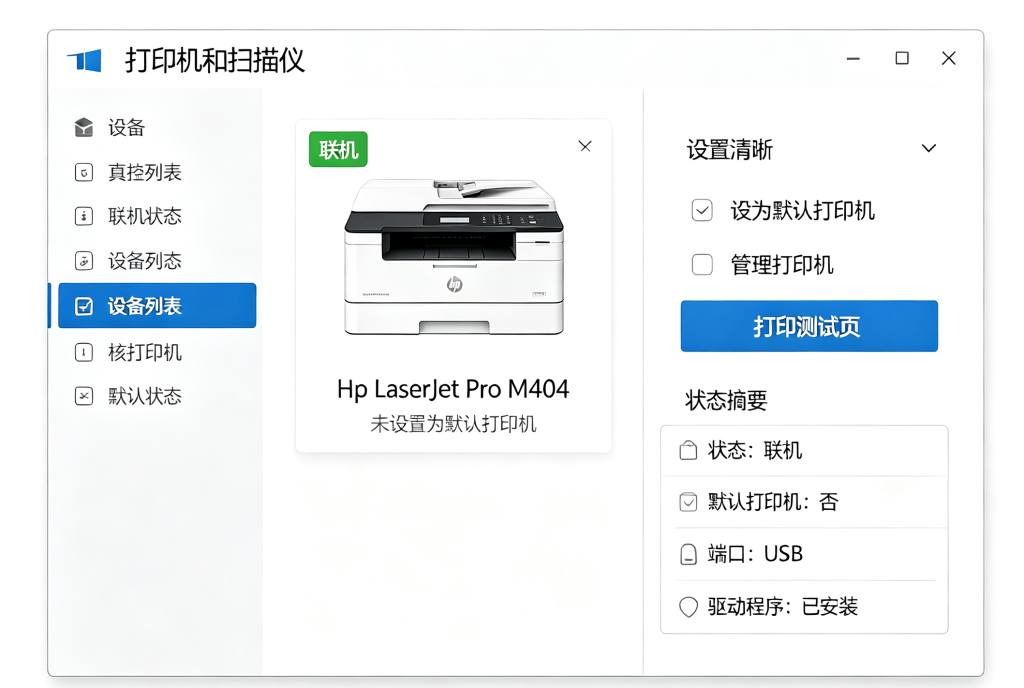Collapse the 设置清晰 section chevron
1024x688 pixels.
(x=929, y=149)
